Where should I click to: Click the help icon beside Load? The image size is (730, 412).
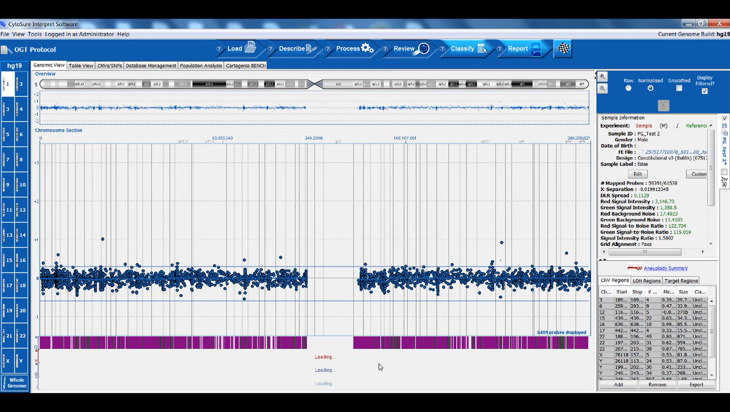click(219, 49)
